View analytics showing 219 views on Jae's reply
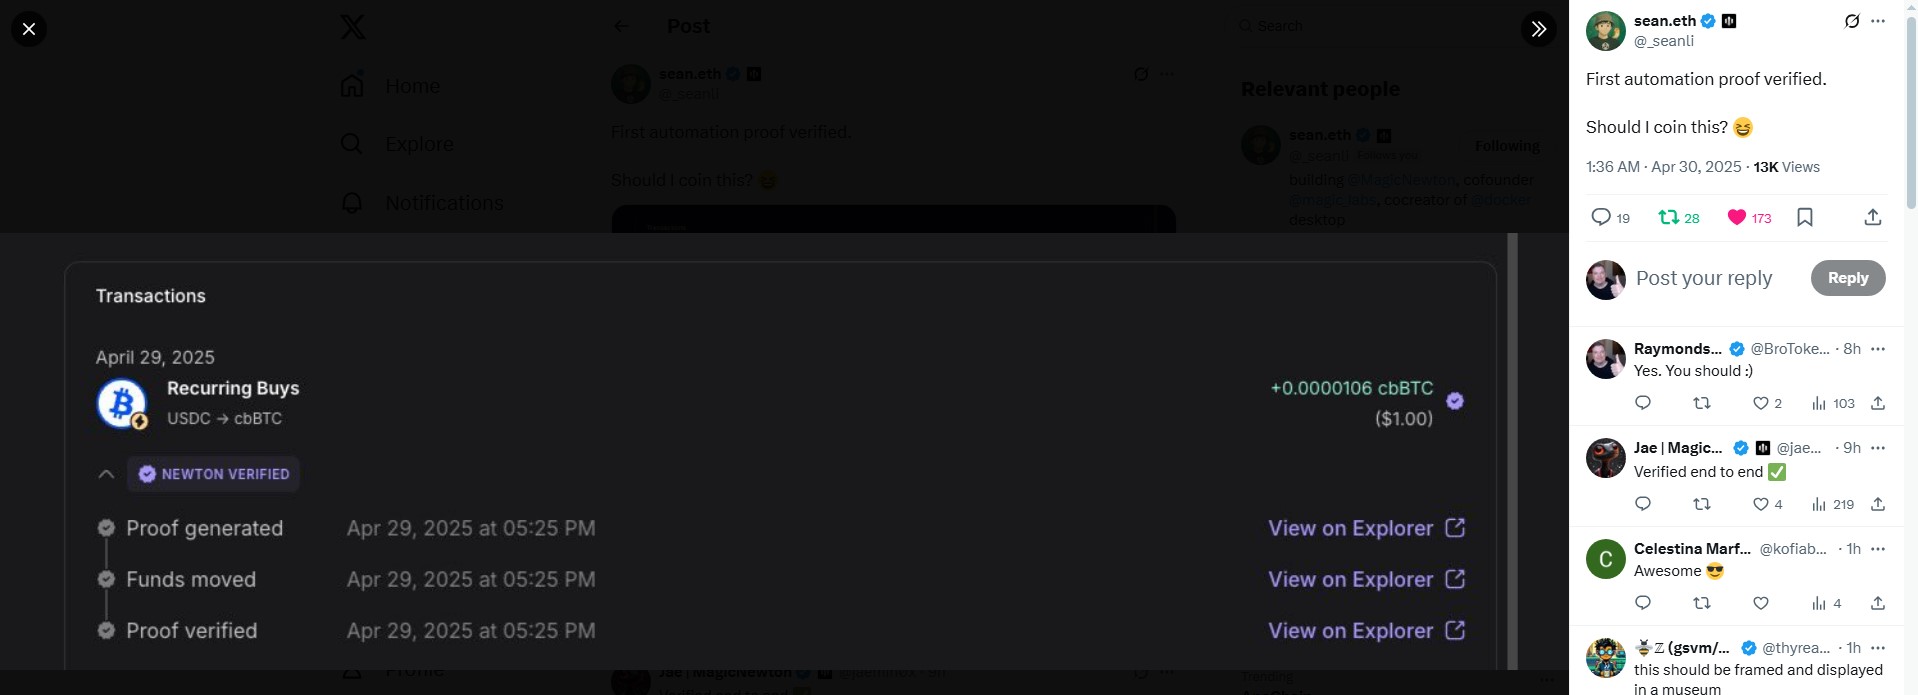1918x695 pixels. coord(1833,504)
